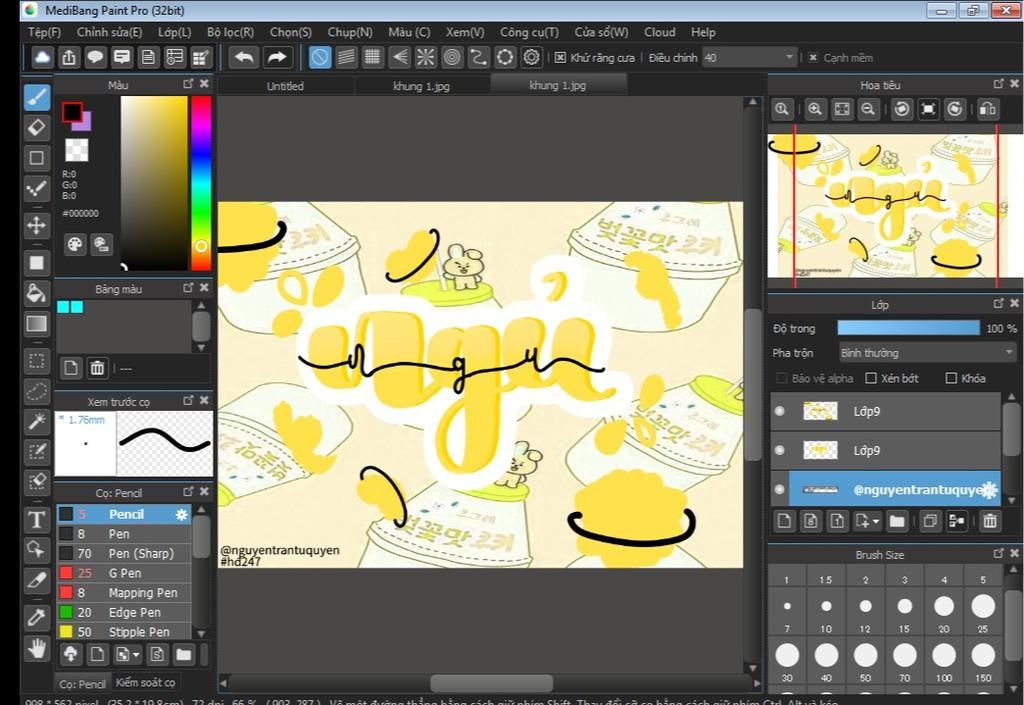This screenshot has width=1024, height=705.
Task: Select the G Pen brush
Action: [124, 573]
